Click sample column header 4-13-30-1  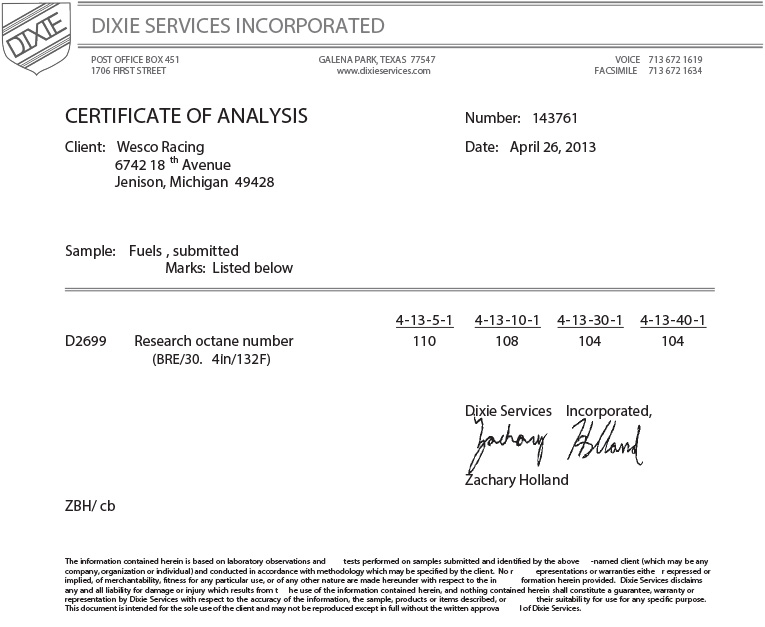click(590, 321)
